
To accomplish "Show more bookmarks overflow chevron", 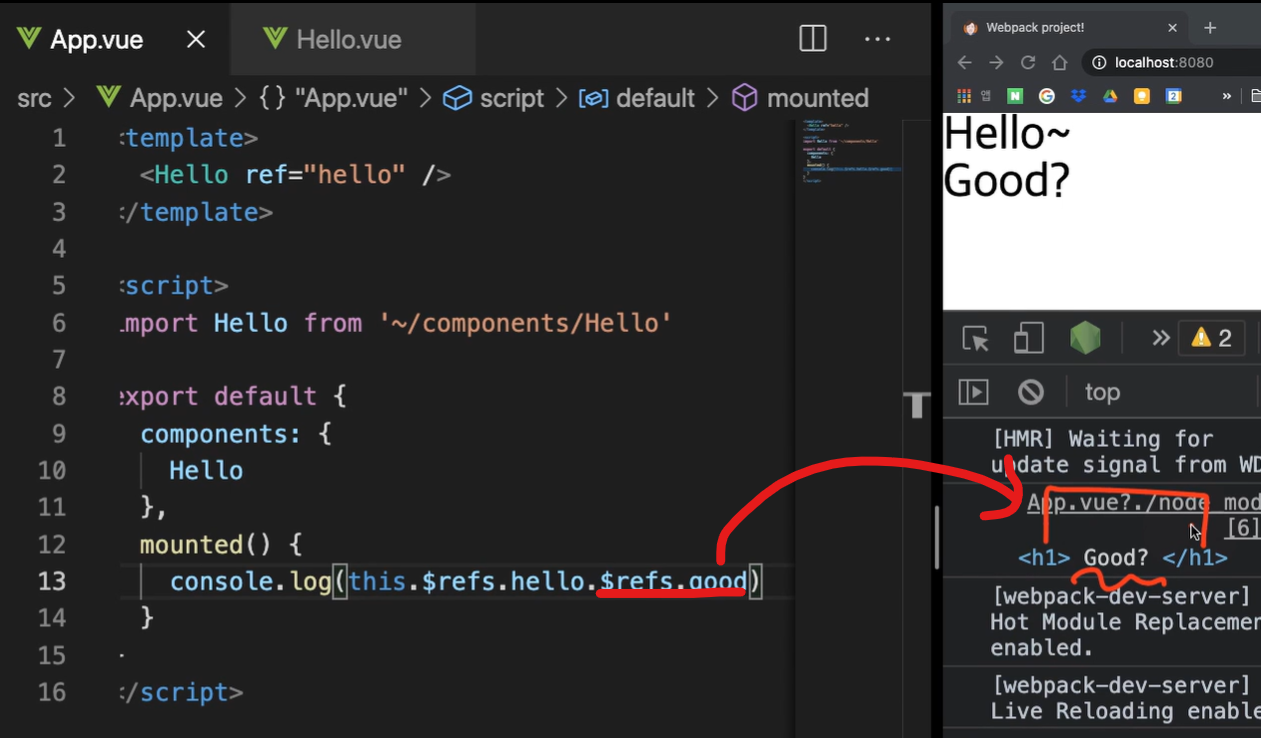I will (x=1227, y=96).
